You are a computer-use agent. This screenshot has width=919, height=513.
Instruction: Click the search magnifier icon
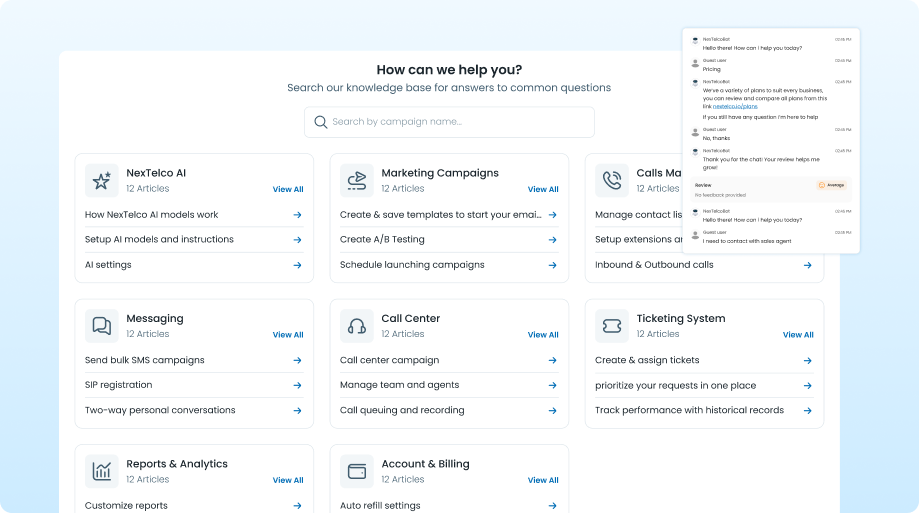point(321,122)
